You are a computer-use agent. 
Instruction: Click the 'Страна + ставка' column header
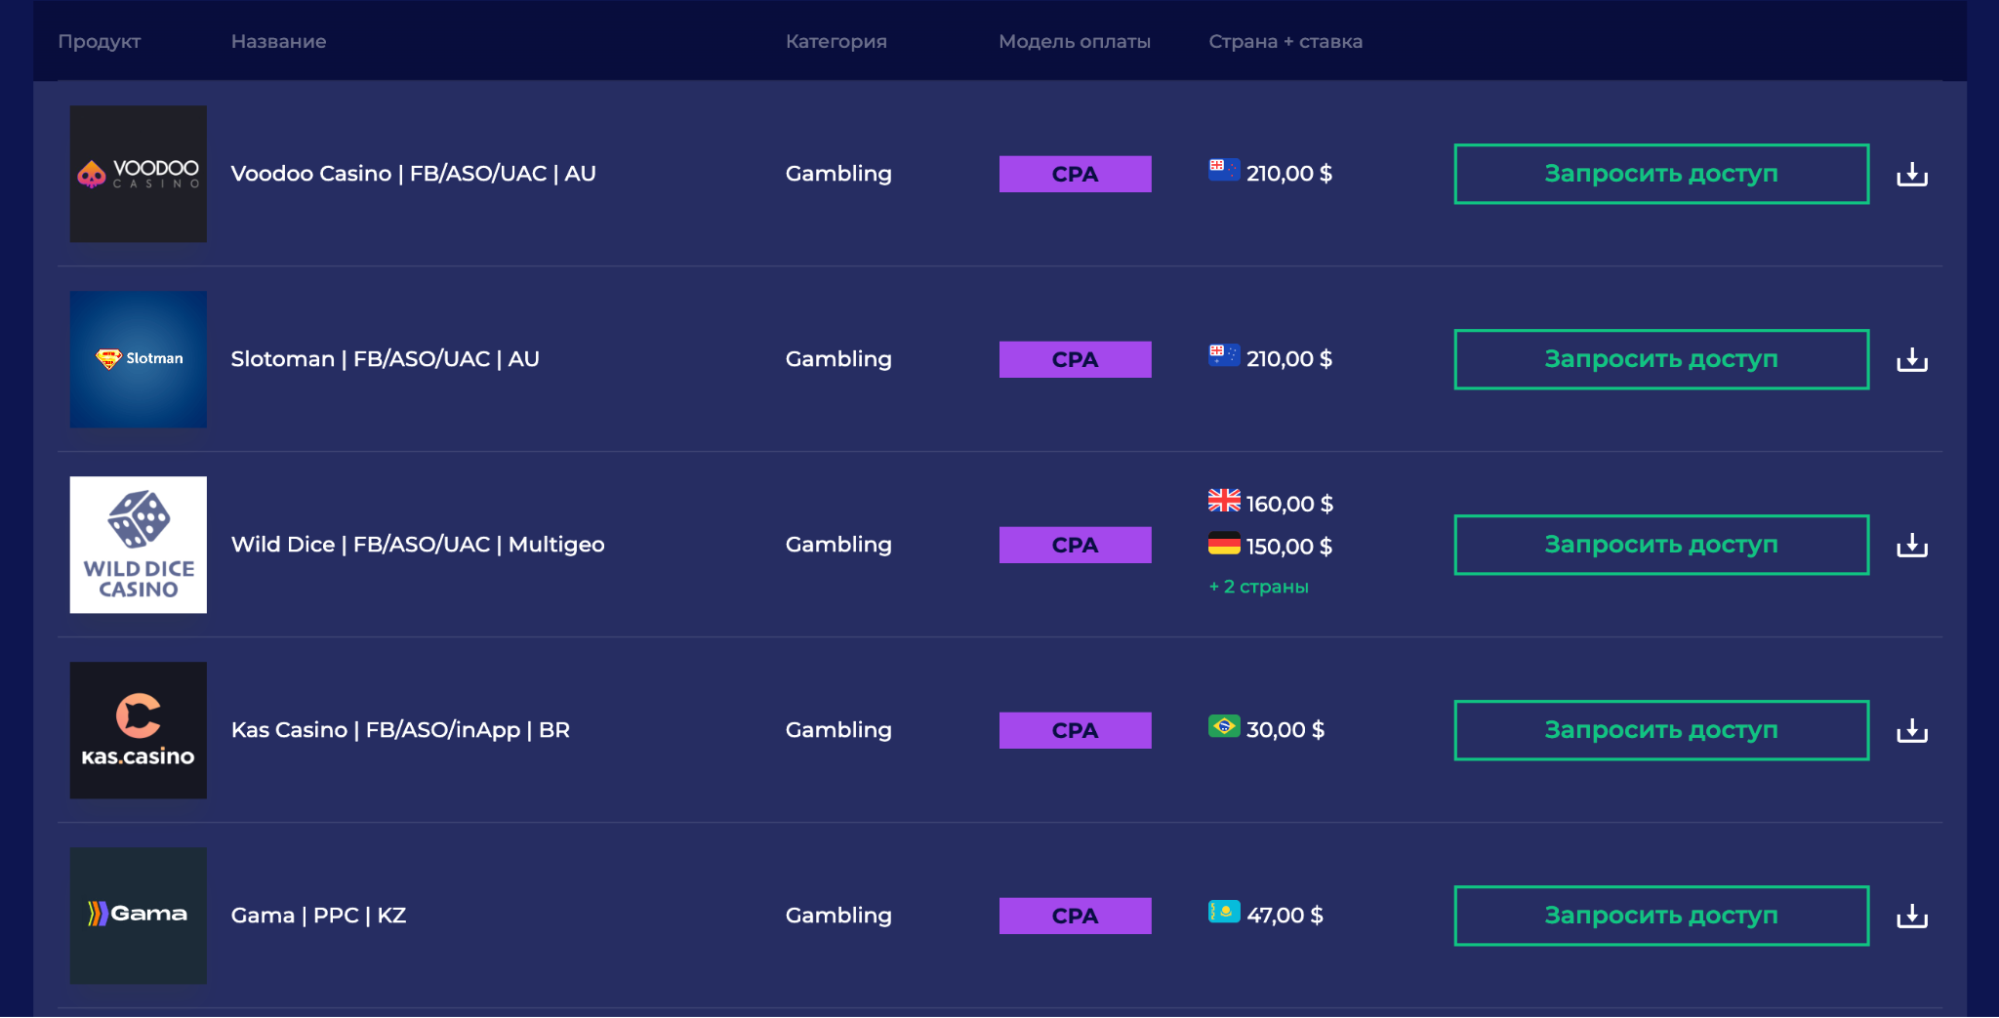point(1285,41)
